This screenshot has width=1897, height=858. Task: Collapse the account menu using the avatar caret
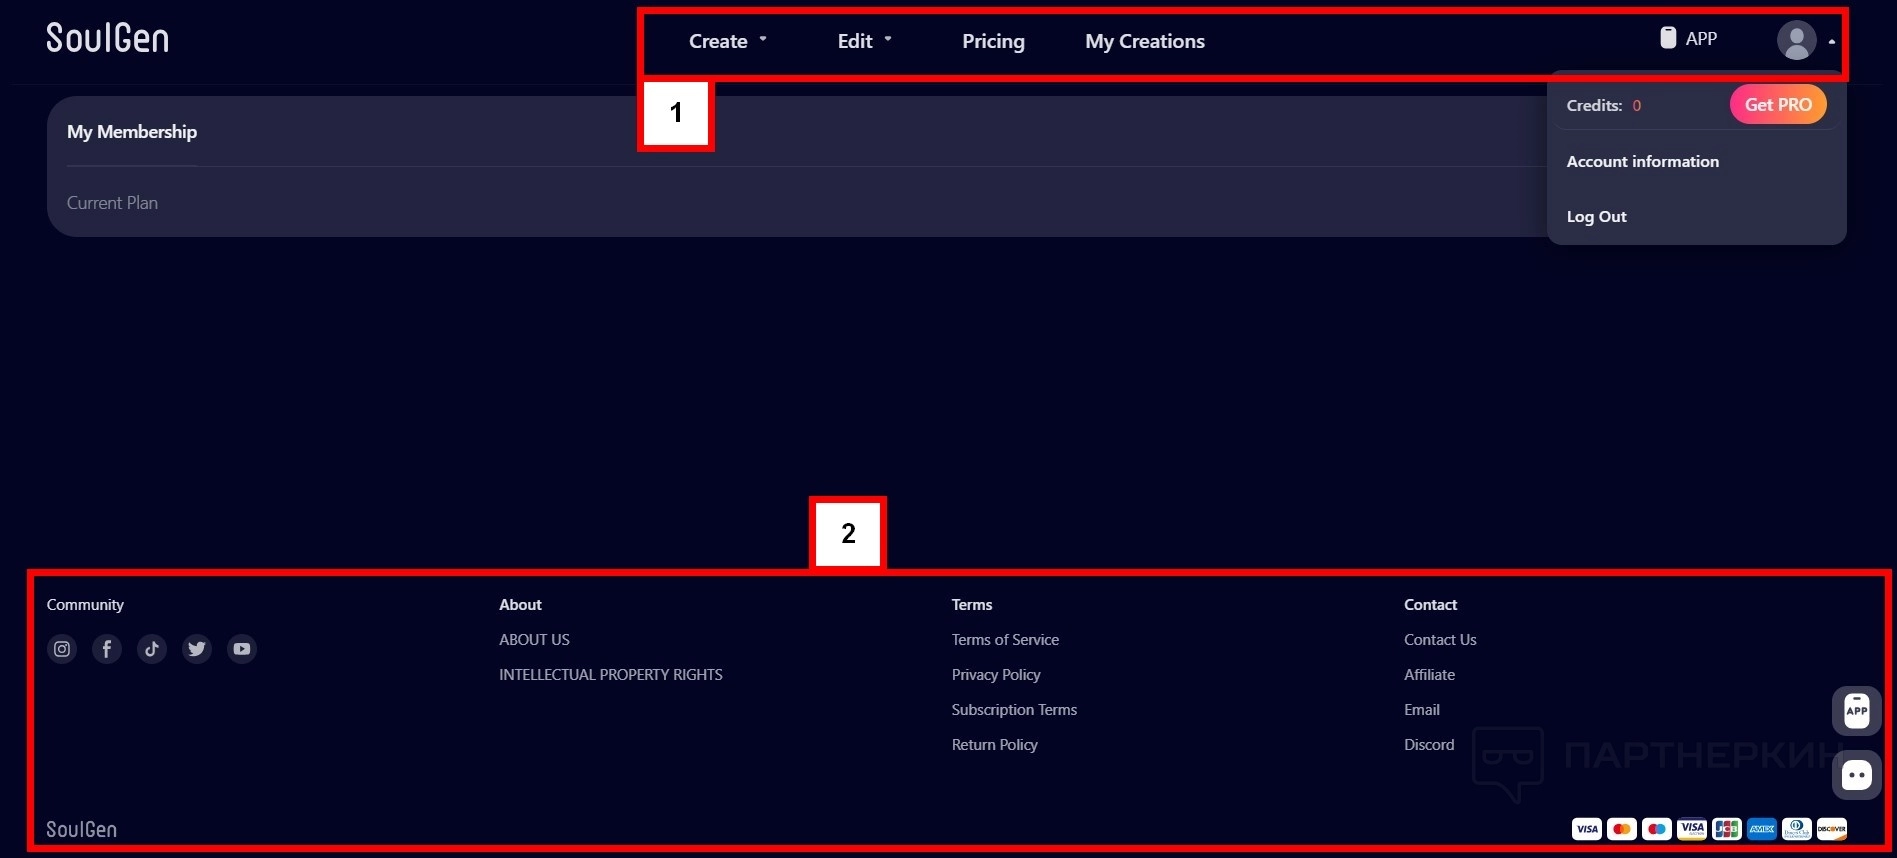tap(1831, 42)
